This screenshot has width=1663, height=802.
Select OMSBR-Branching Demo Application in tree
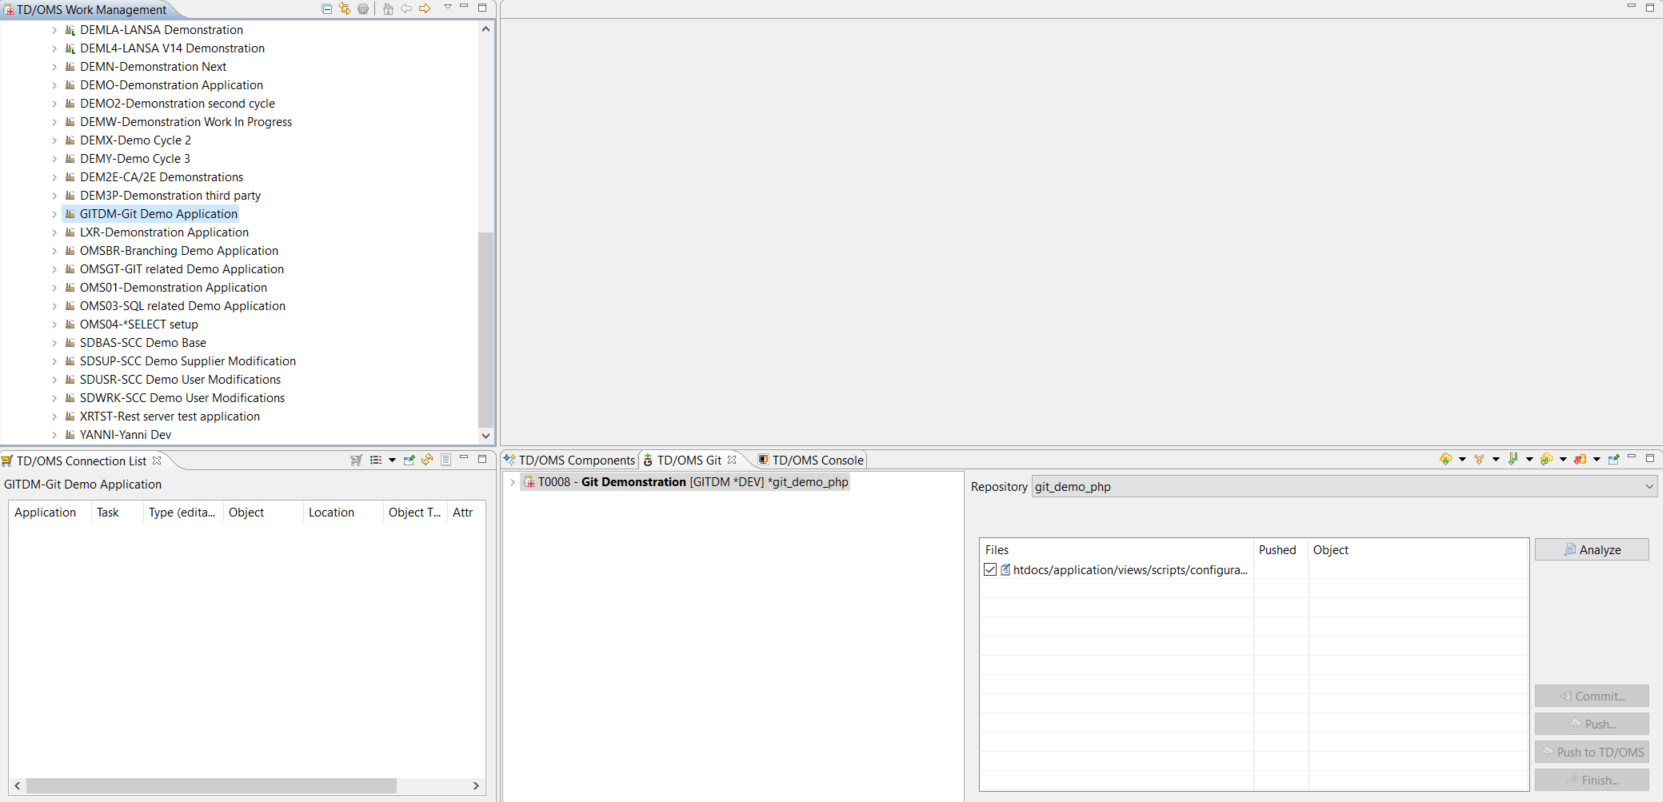[x=179, y=251]
